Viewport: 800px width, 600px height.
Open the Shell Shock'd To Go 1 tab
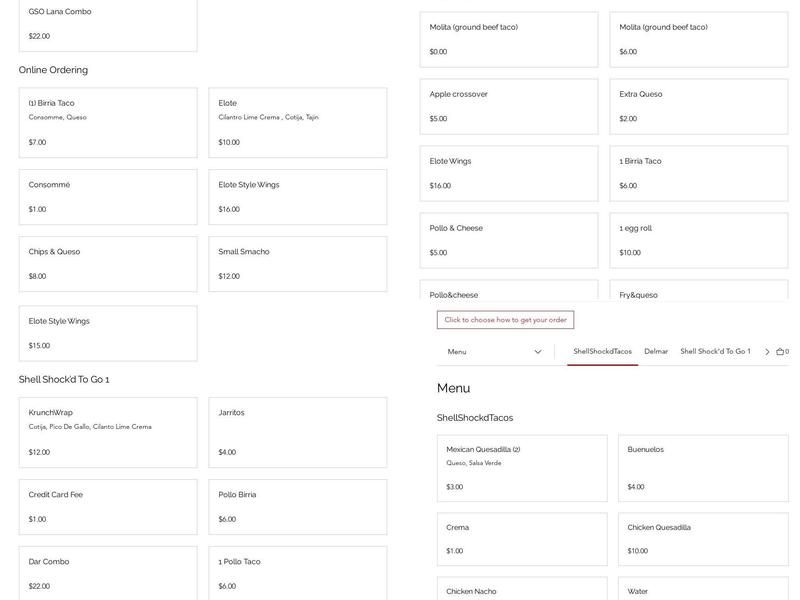pos(715,352)
